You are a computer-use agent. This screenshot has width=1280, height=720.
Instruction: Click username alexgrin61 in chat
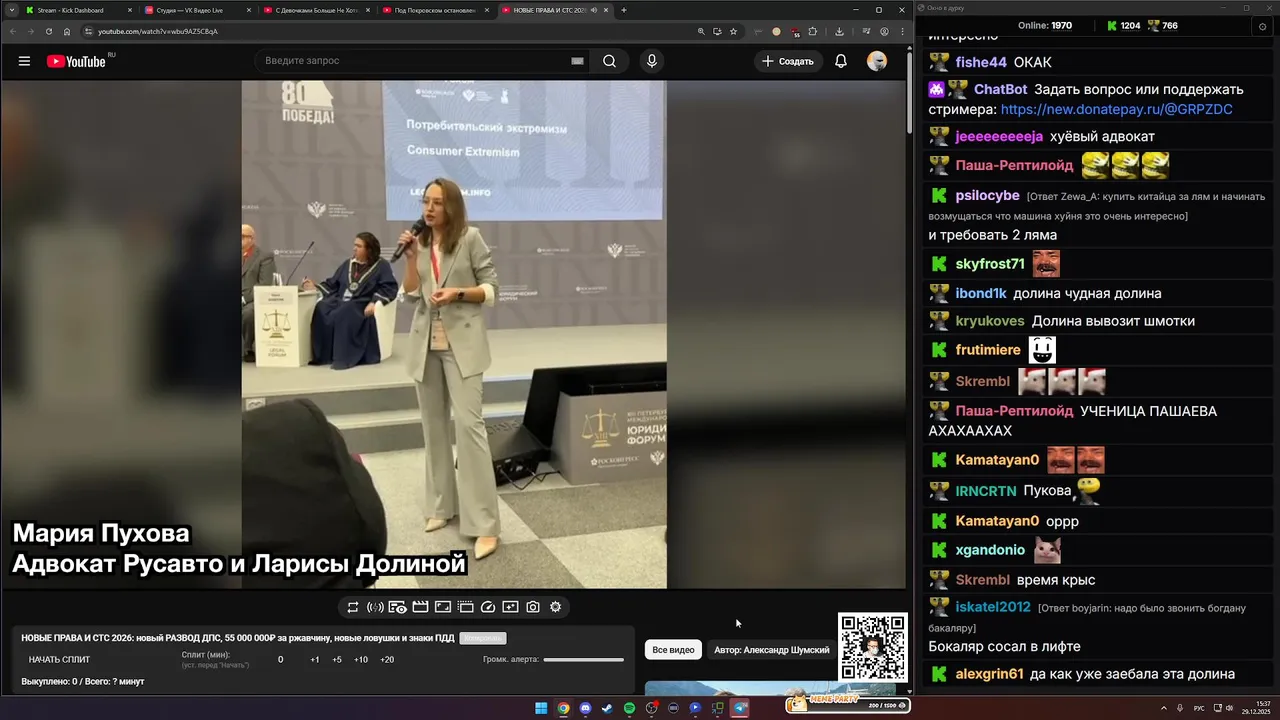pyautogui.click(x=989, y=675)
